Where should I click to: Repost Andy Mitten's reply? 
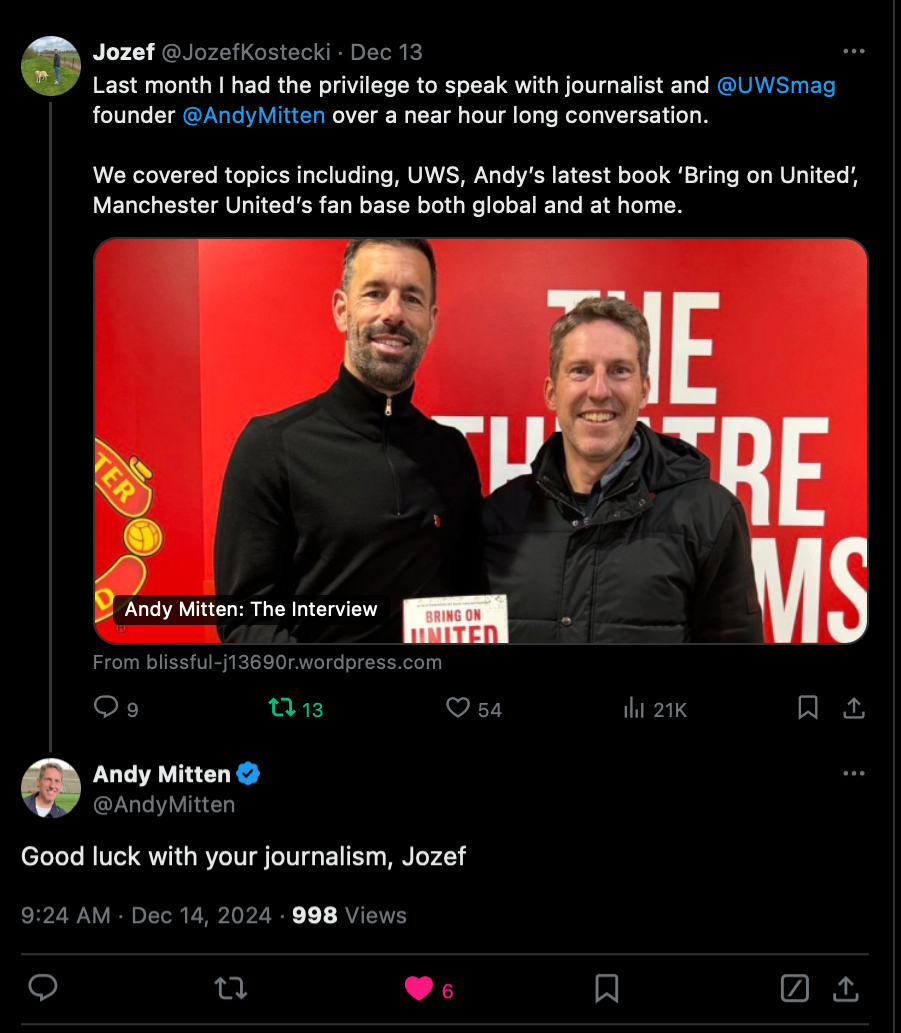[231, 988]
